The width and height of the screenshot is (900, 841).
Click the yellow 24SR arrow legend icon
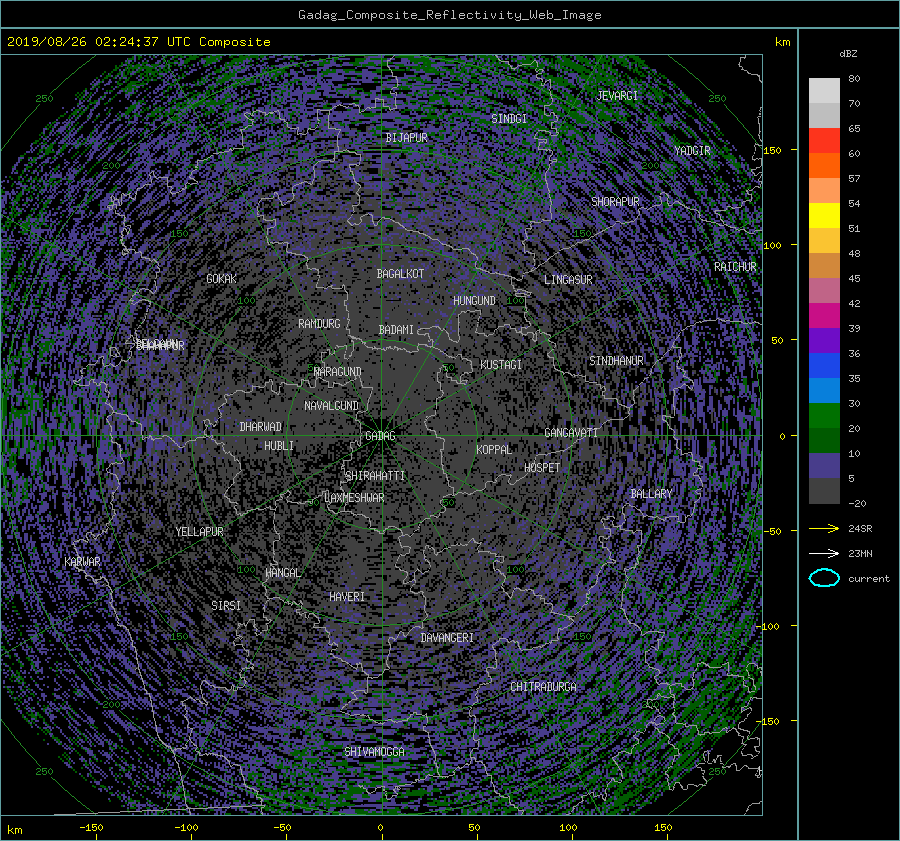[824, 528]
